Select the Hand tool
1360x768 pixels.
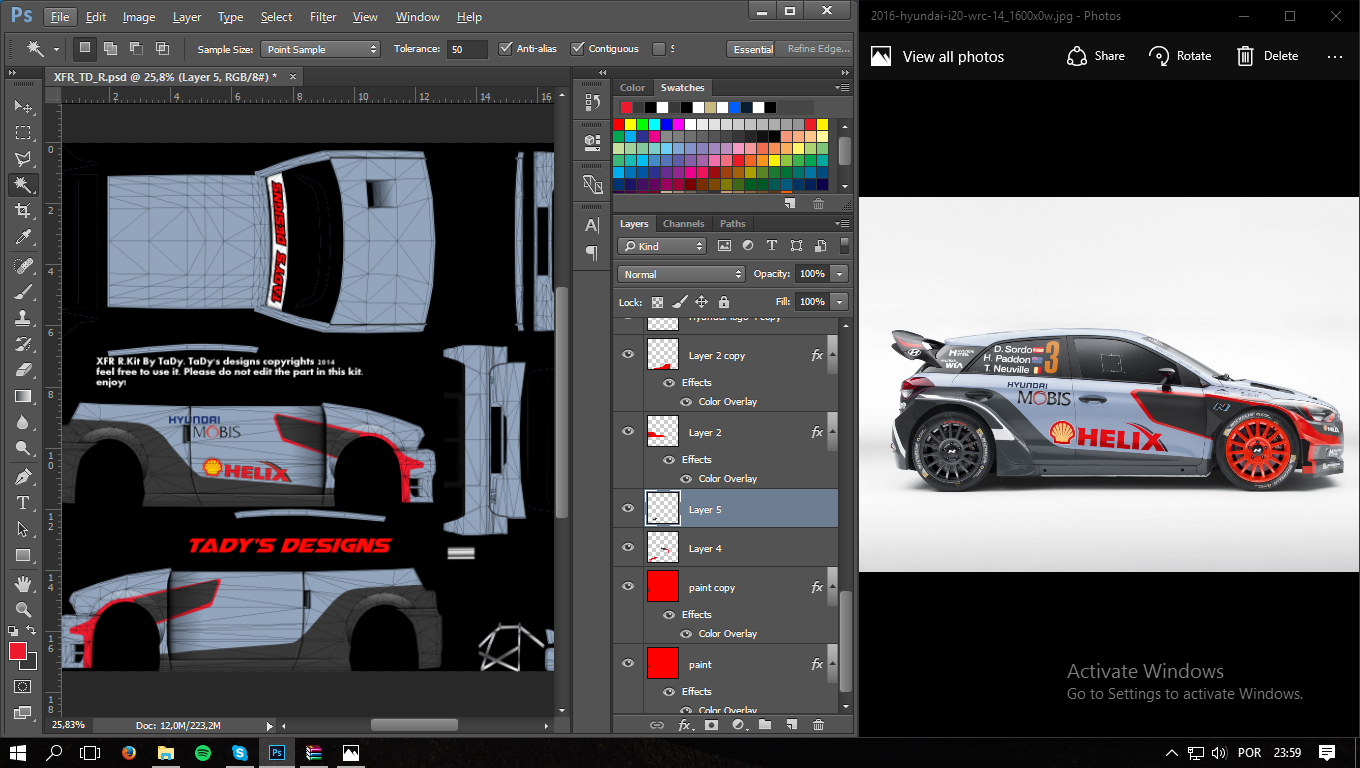[22, 583]
